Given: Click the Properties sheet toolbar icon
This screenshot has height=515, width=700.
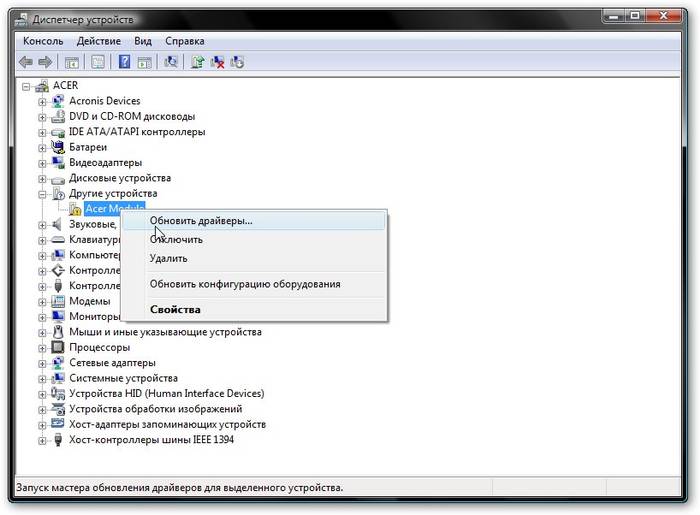Looking at the screenshot, I should 98,62.
